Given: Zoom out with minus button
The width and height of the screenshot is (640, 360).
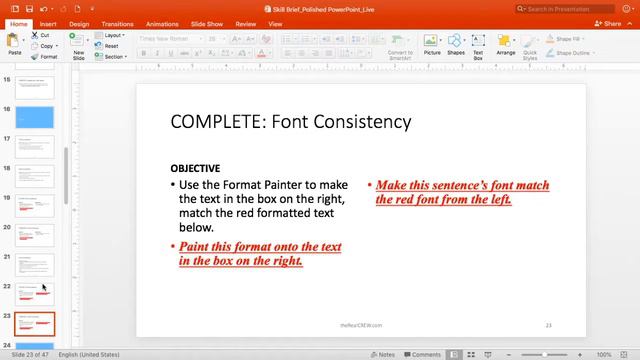Looking at the screenshot, I should 509,355.
